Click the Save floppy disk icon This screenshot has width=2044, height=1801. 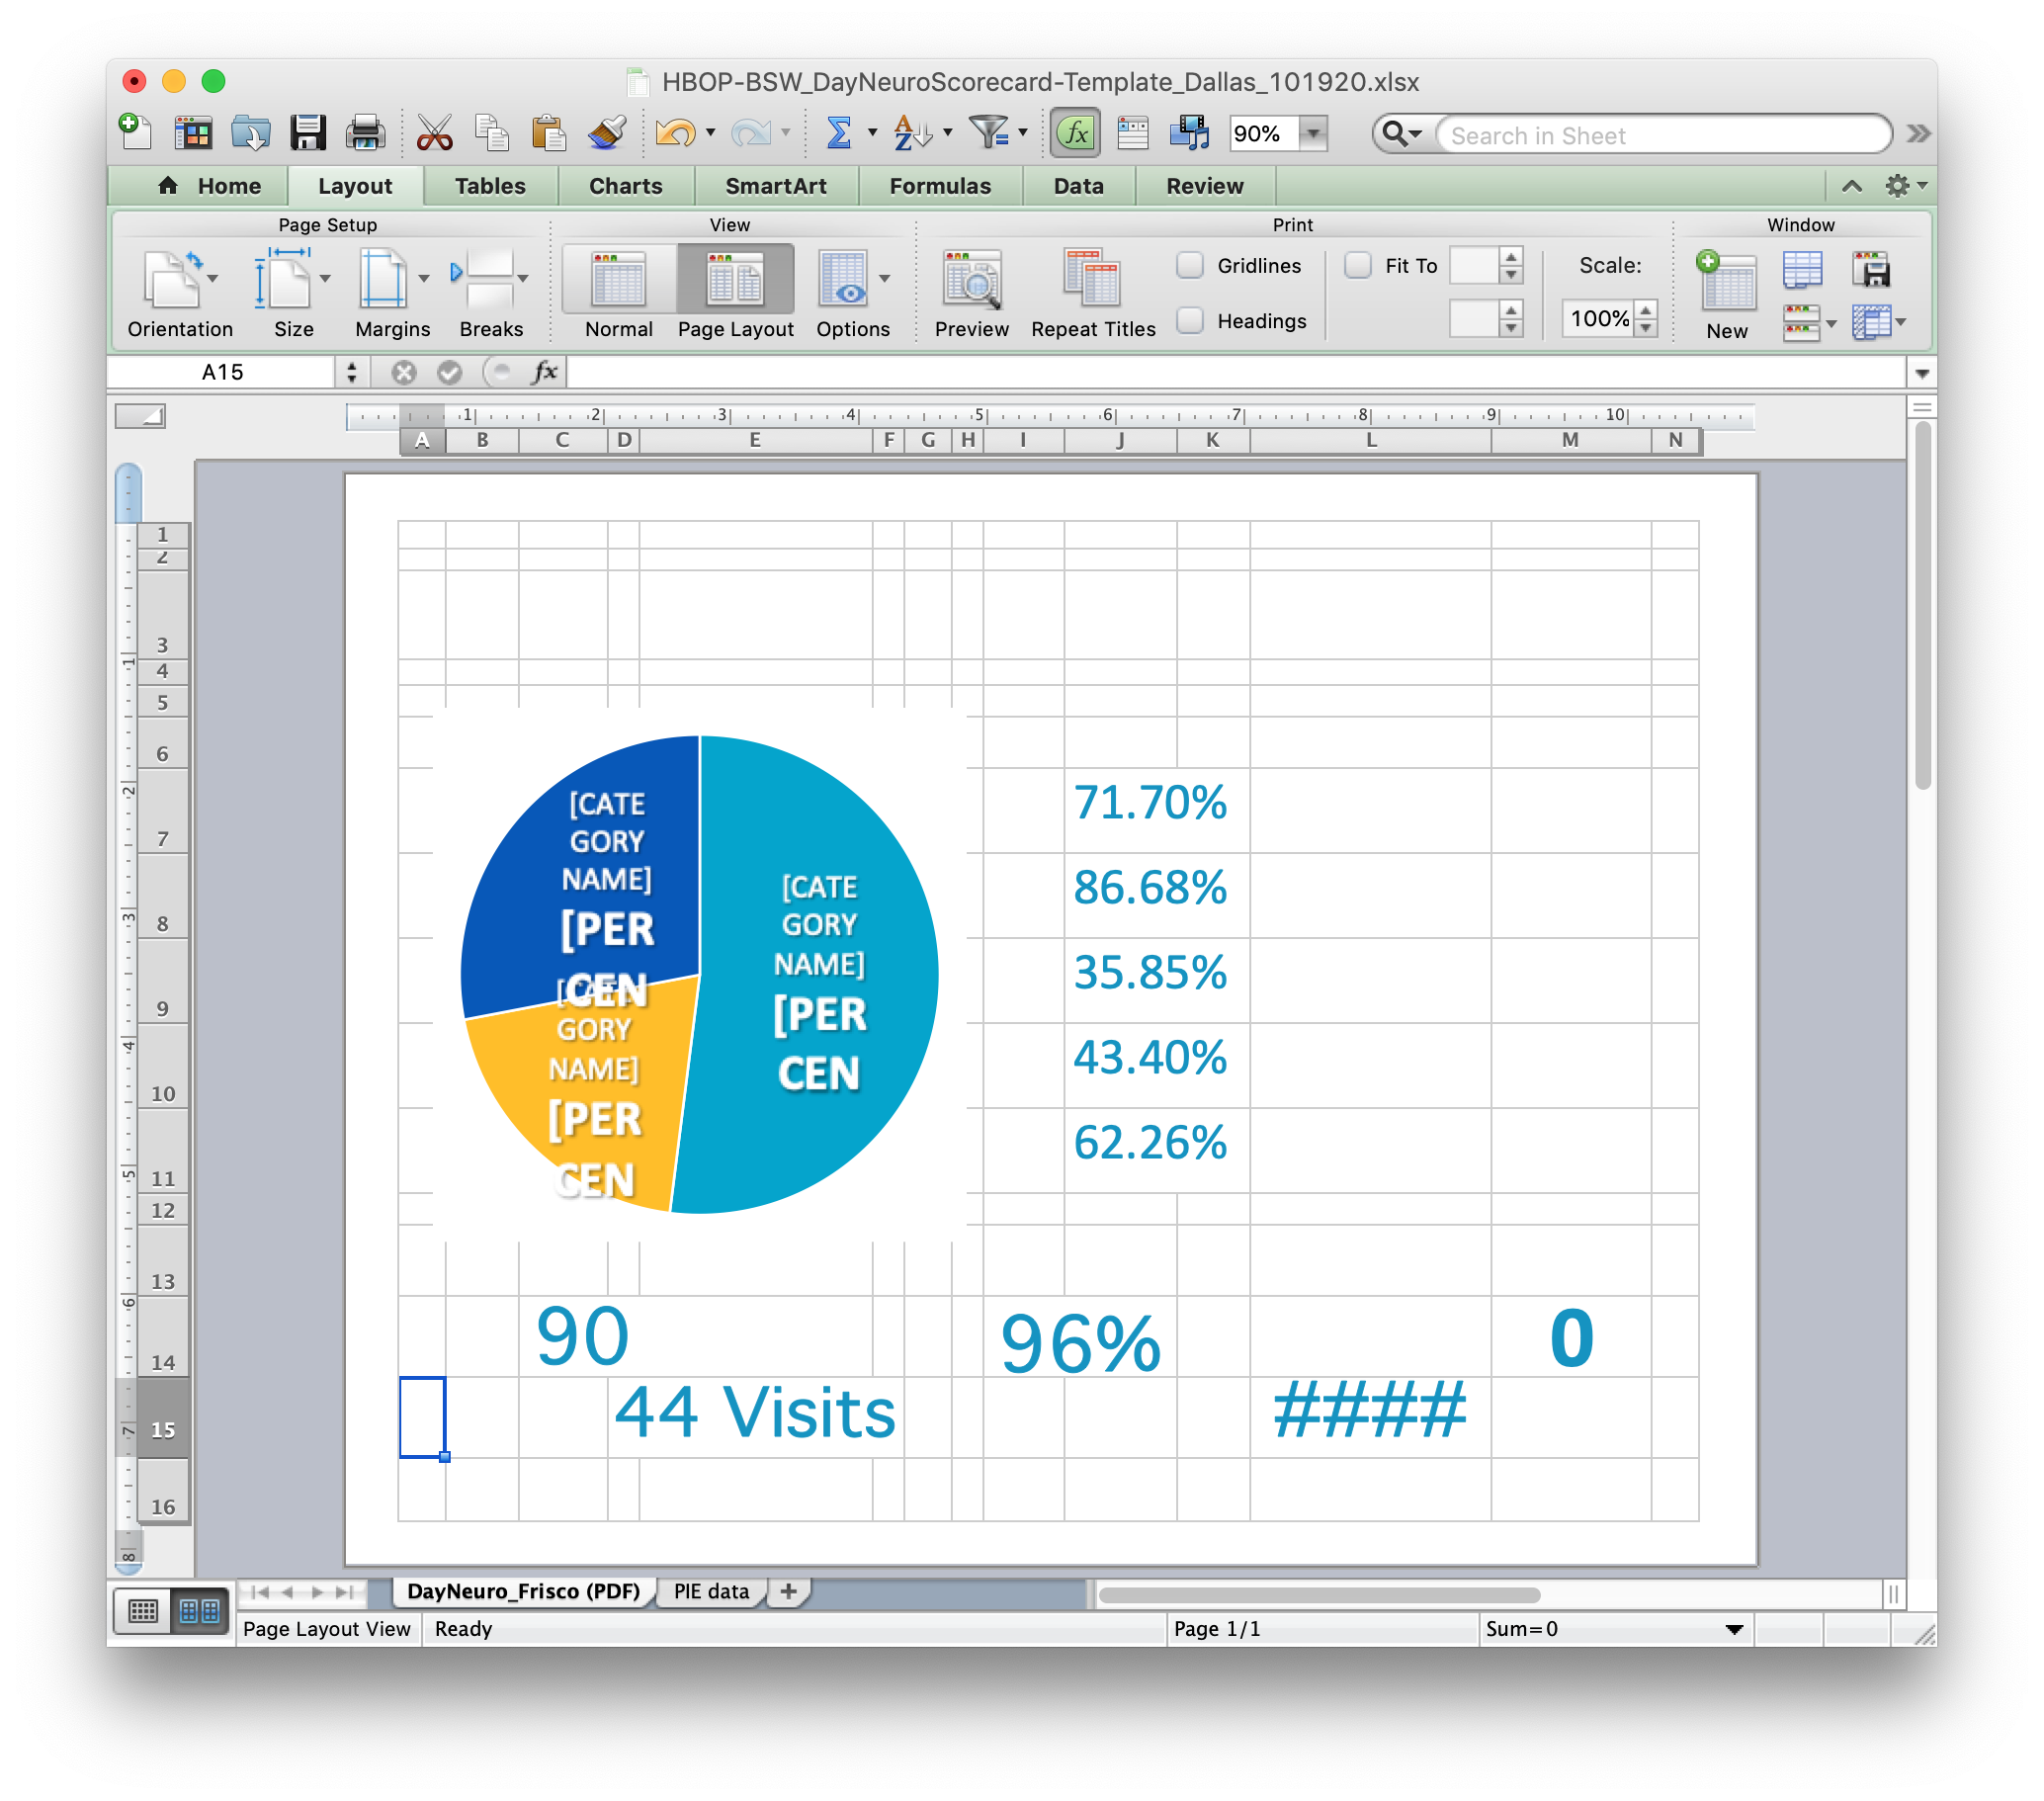(x=308, y=133)
